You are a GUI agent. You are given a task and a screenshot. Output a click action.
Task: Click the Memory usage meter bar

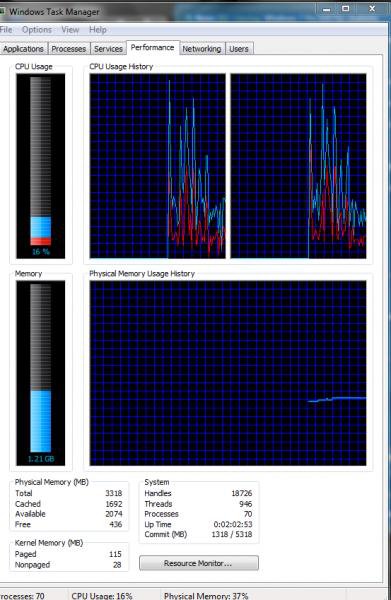(41, 373)
